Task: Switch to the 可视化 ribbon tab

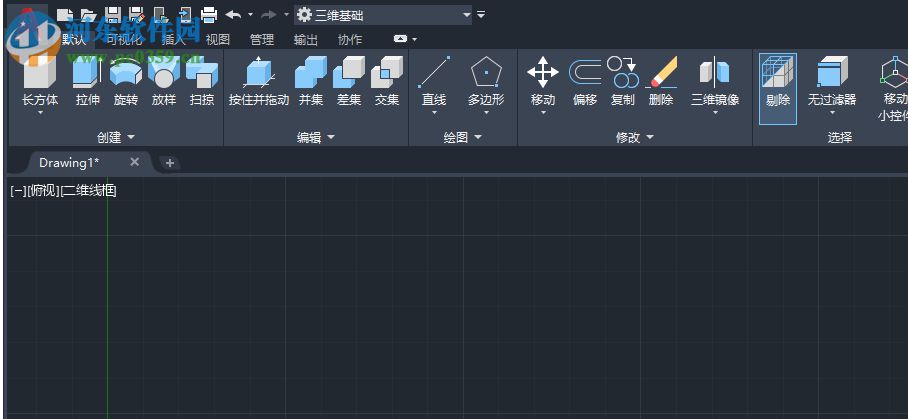Action: click(x=125, y=39)
